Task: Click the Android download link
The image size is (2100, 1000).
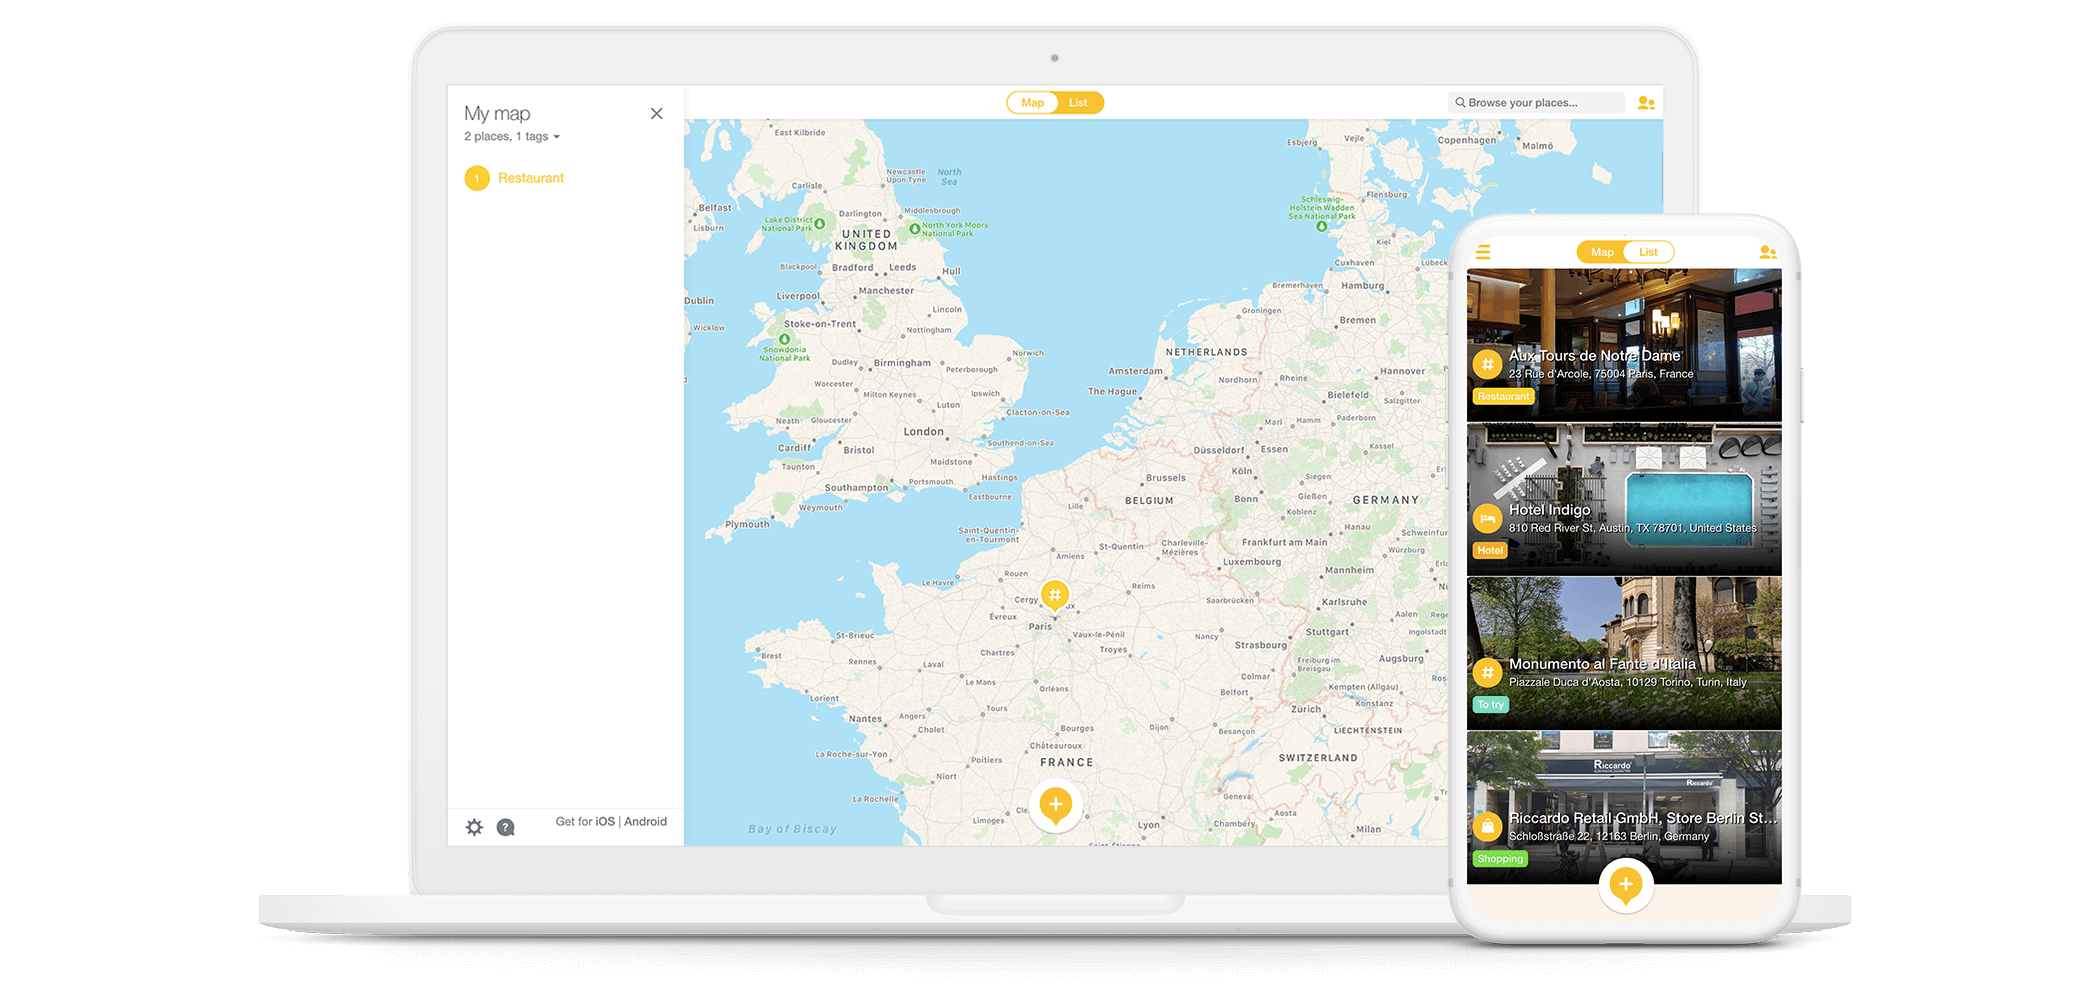Action: tap(645, 822)
